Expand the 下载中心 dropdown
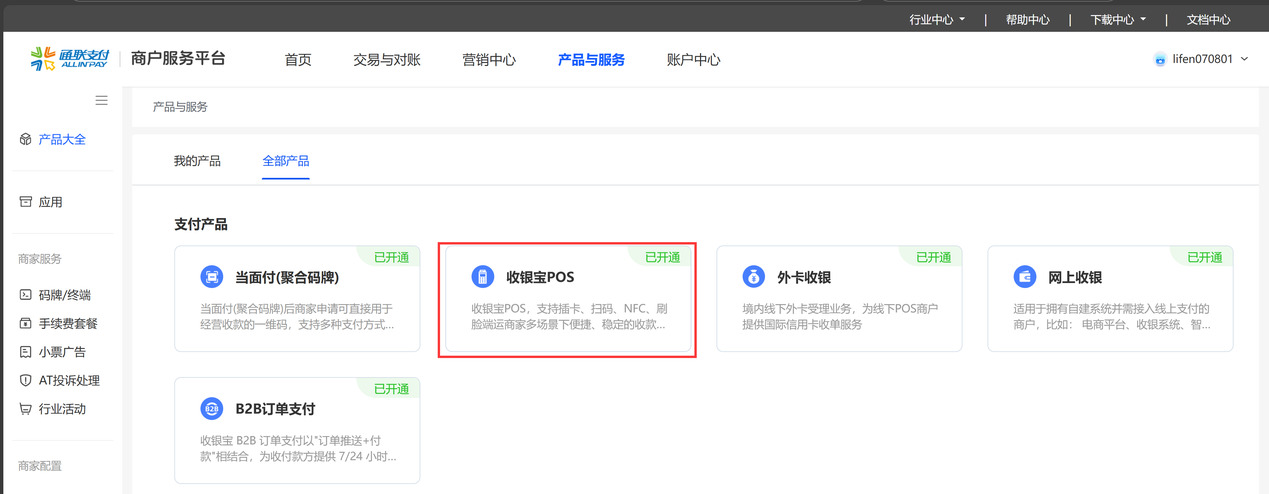The width and height of the screenshot is (1269, 494). [1117, 19]
